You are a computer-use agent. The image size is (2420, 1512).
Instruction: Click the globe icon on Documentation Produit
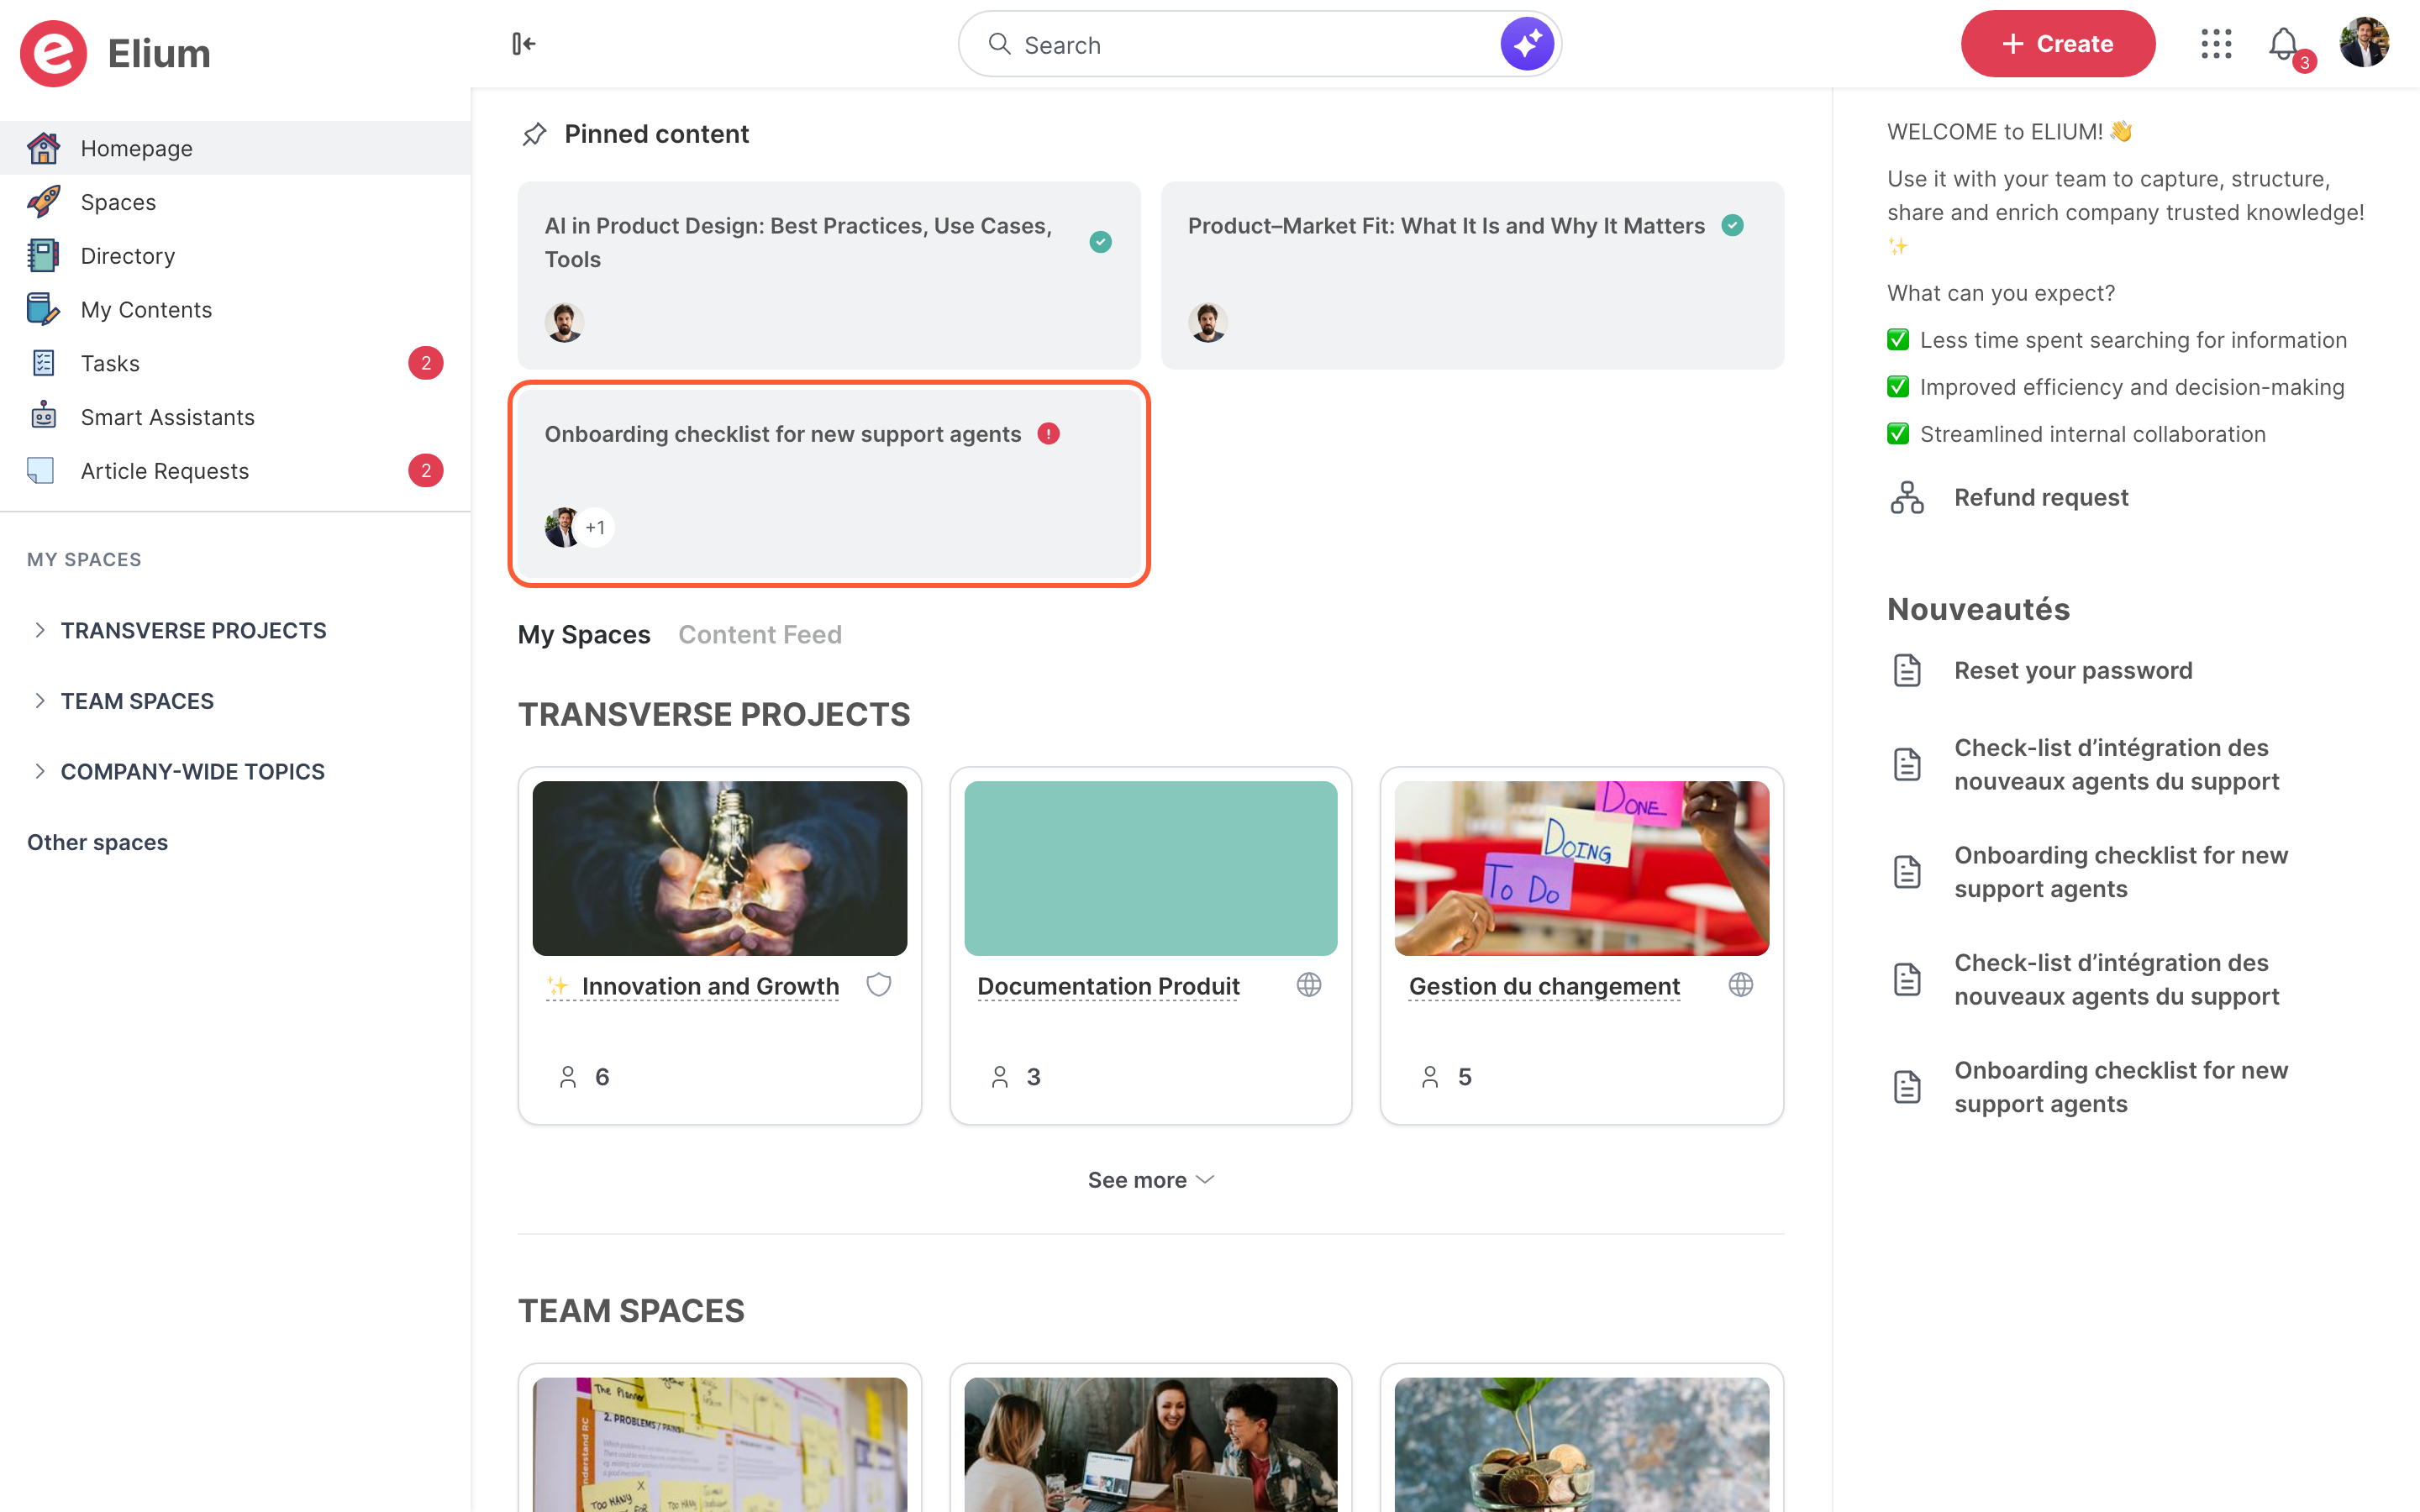coord(1309,985)
